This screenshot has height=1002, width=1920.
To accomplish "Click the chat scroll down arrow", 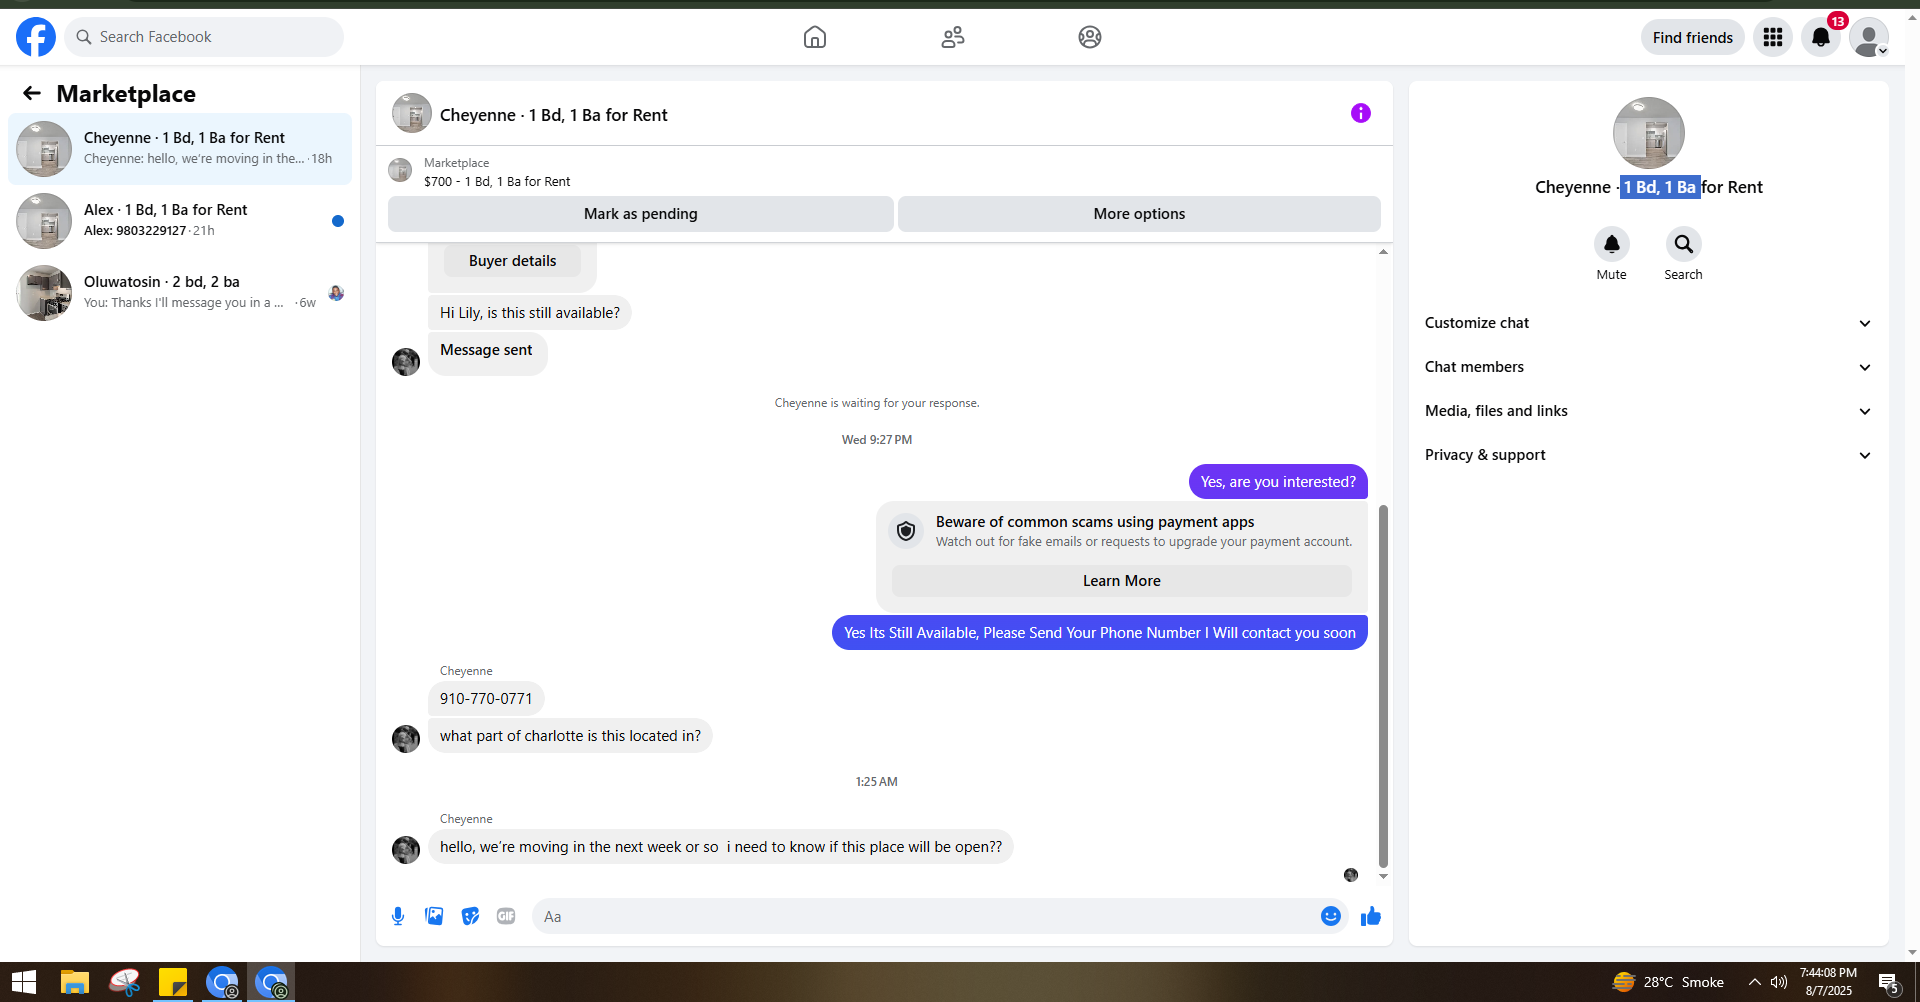I will point(1383,876).
